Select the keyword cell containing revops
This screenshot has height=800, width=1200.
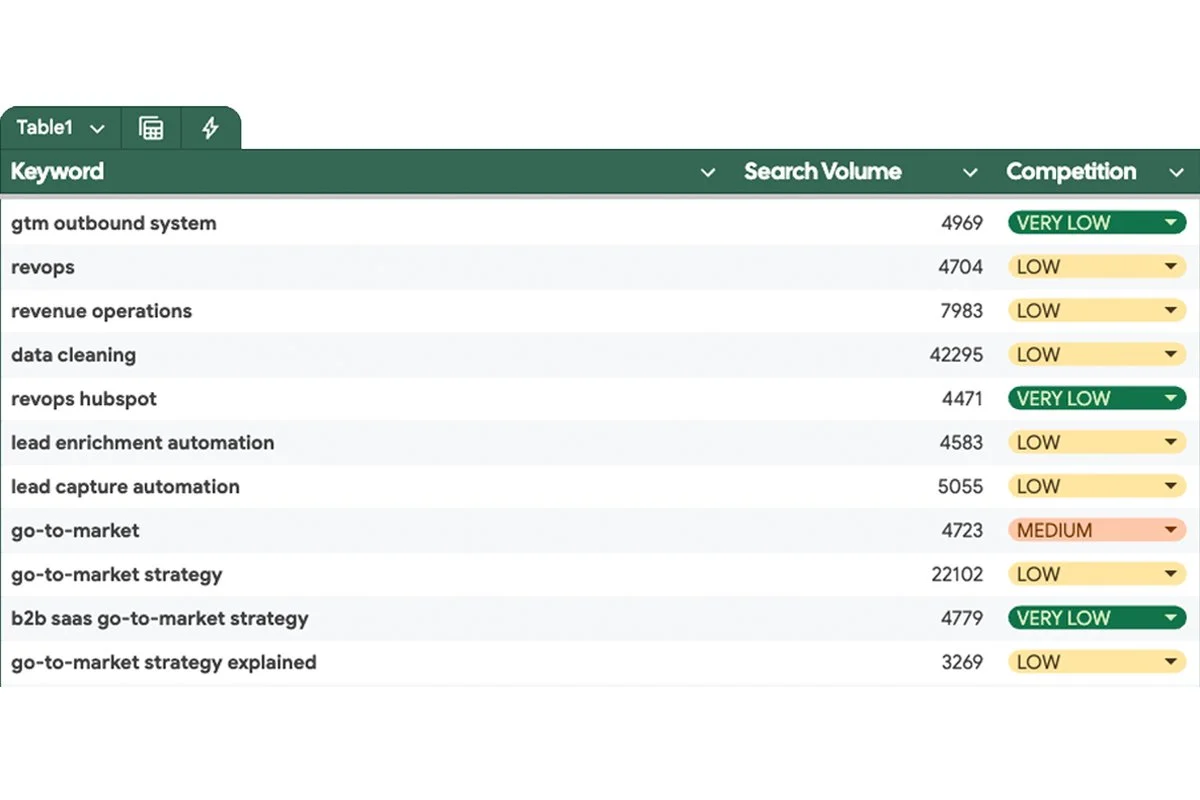click(x=44, y=267)
